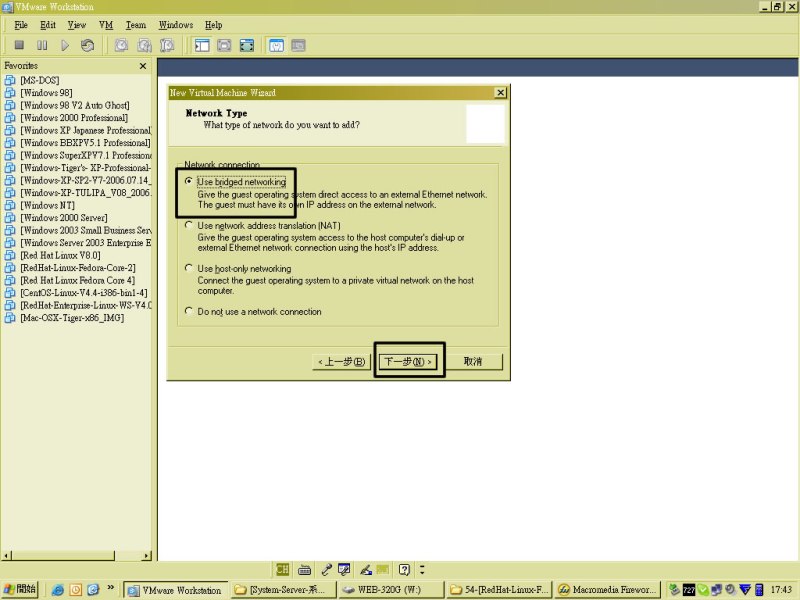
Task: Switch to System-Server folder taskbar button
Action: [x=284, y=590]
